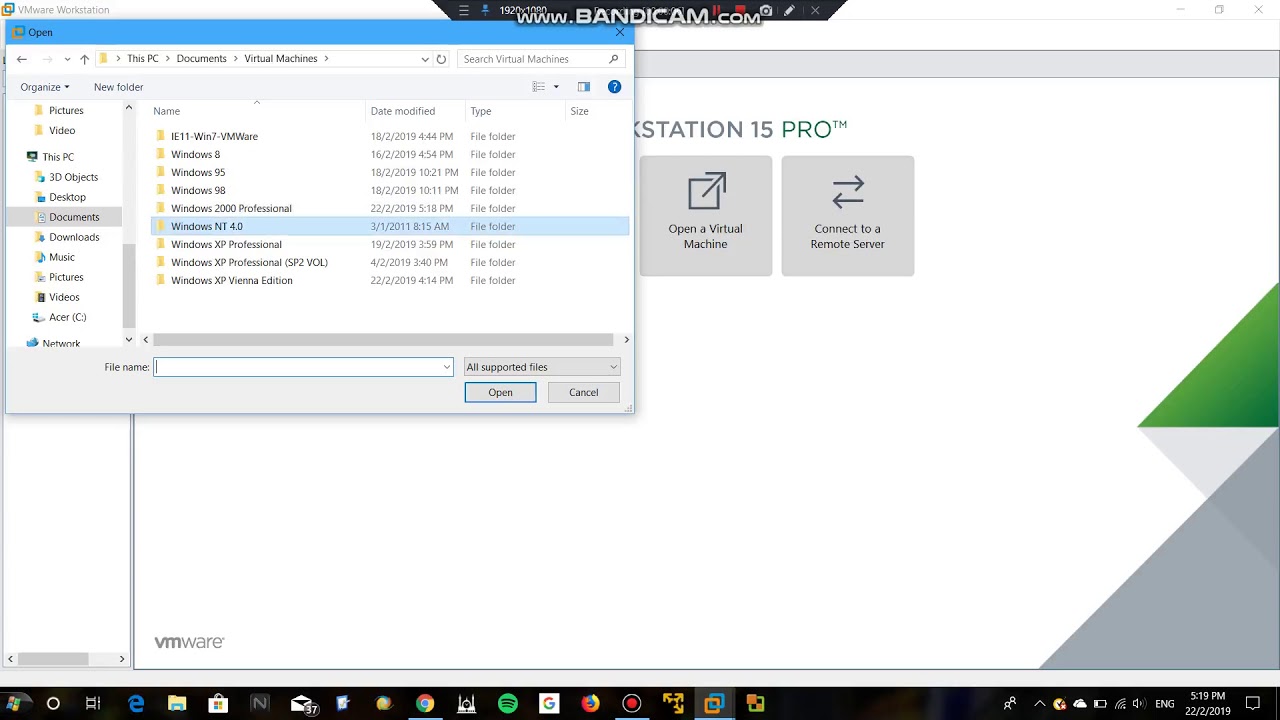Go to Documents in the address path
The image size is (1280, 720).
[x=202, y=59]
